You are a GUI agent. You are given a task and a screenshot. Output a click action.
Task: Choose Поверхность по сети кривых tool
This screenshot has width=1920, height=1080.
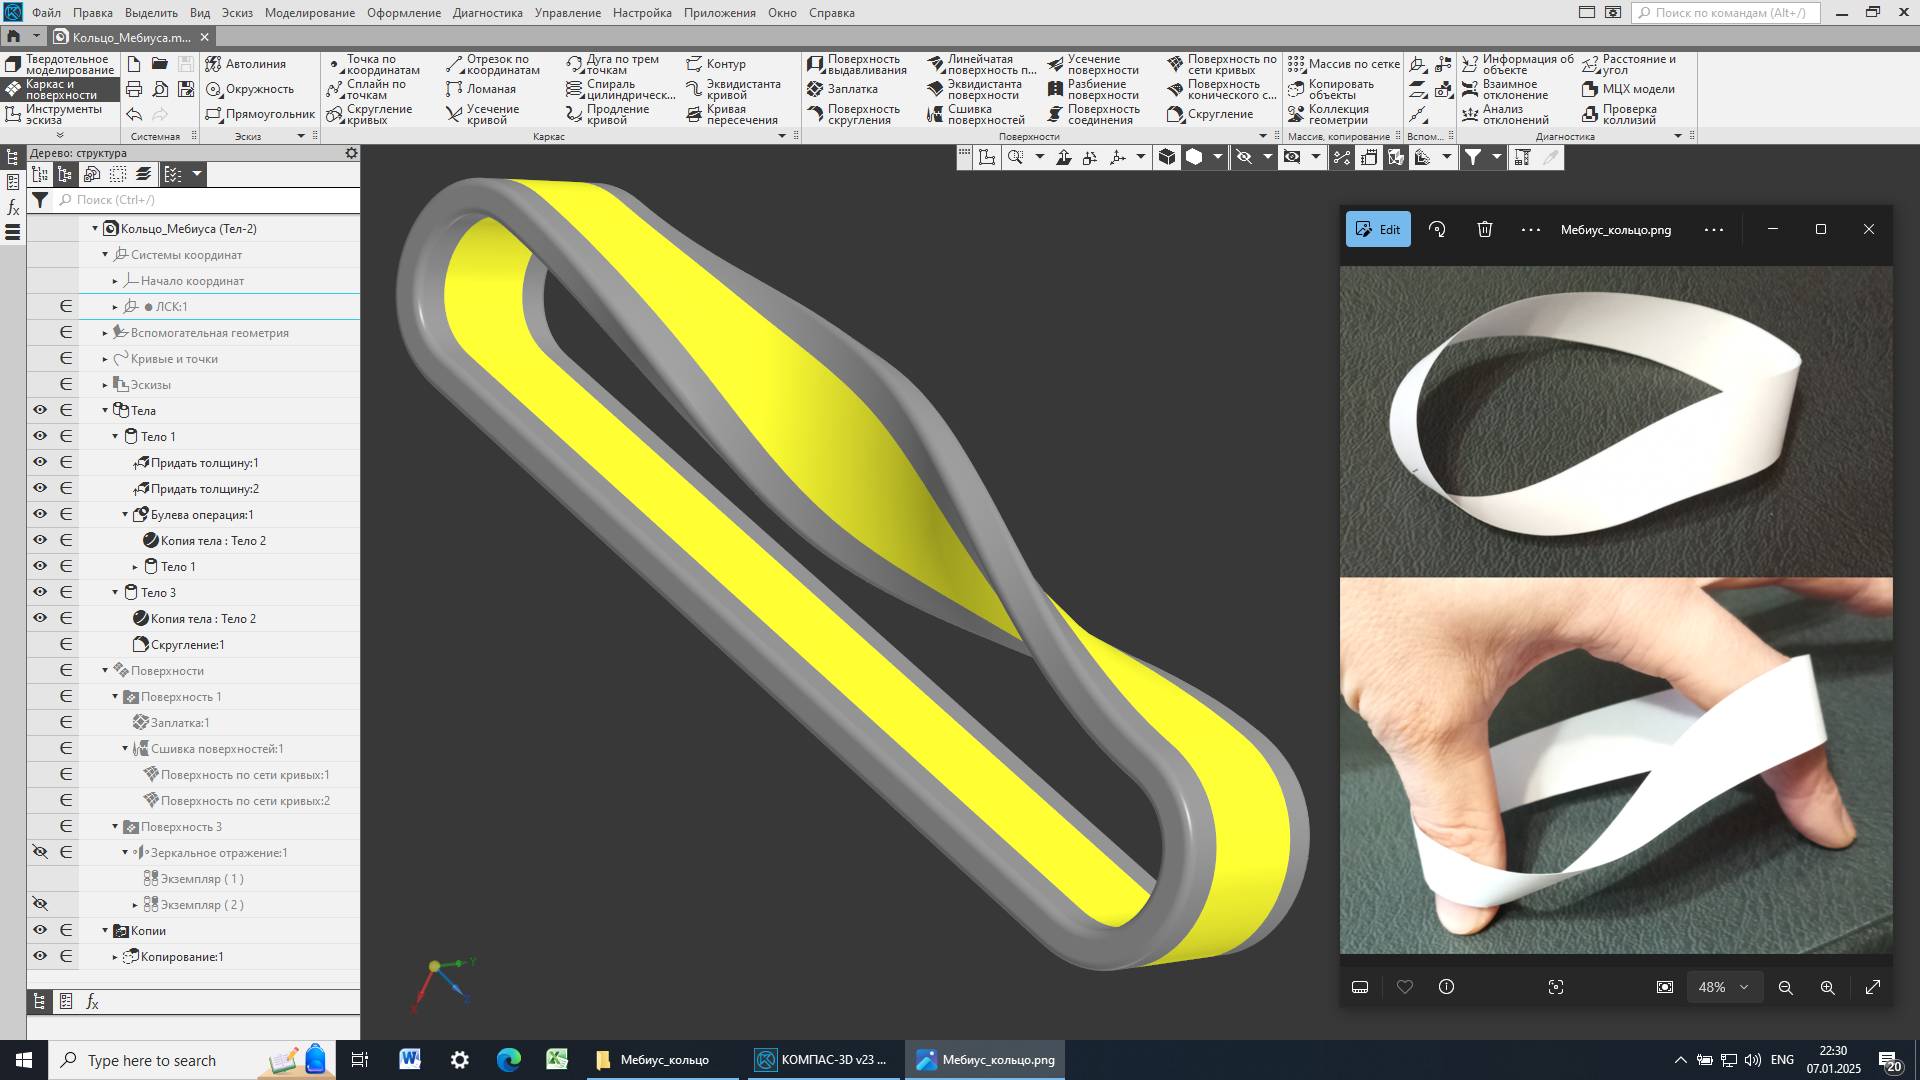[1222, 64]
